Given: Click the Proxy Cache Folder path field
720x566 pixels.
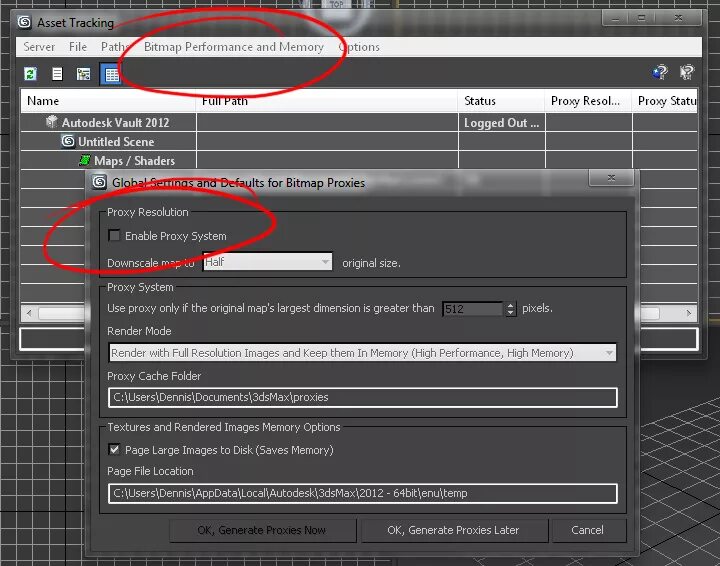Looking at the screenshot, I should 363,397.
